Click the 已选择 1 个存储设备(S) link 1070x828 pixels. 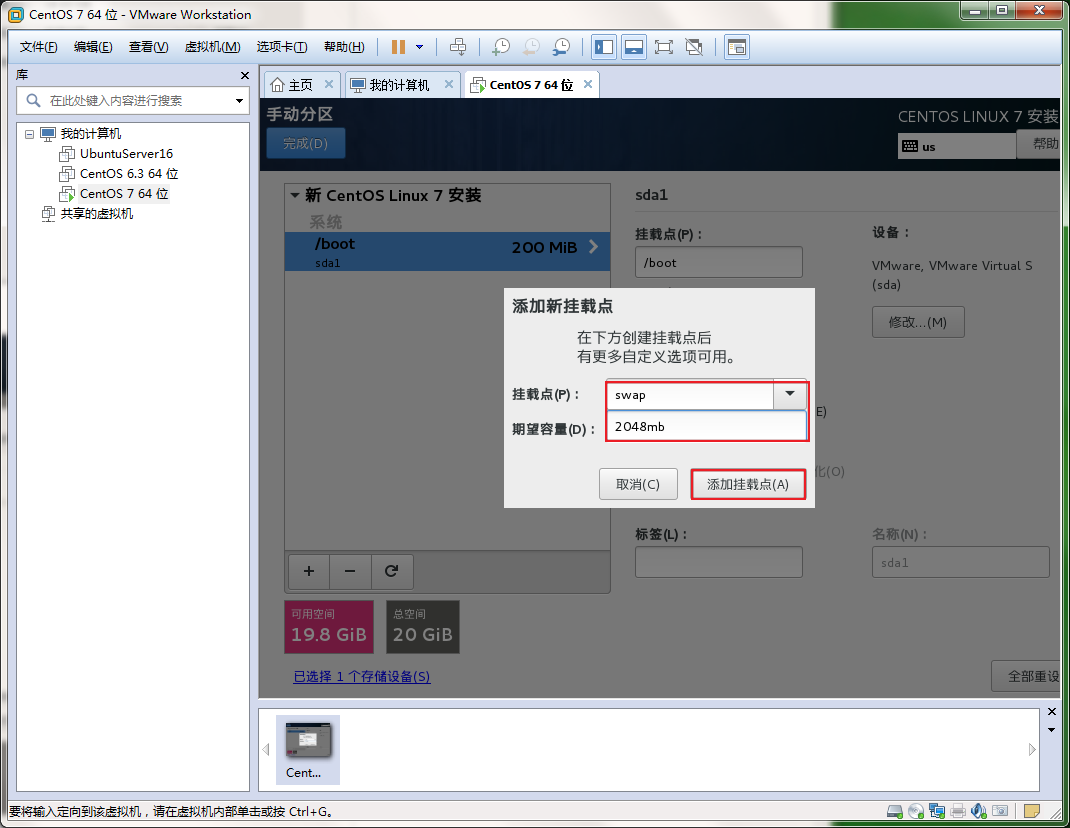click(x=362, y=676)
